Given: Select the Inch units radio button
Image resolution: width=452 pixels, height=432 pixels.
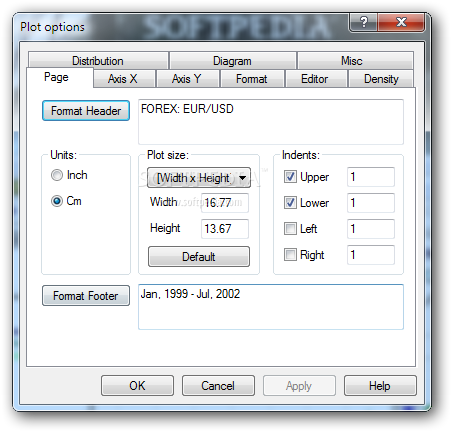Looking at the screenshot, I should click(x=57, y=175).
